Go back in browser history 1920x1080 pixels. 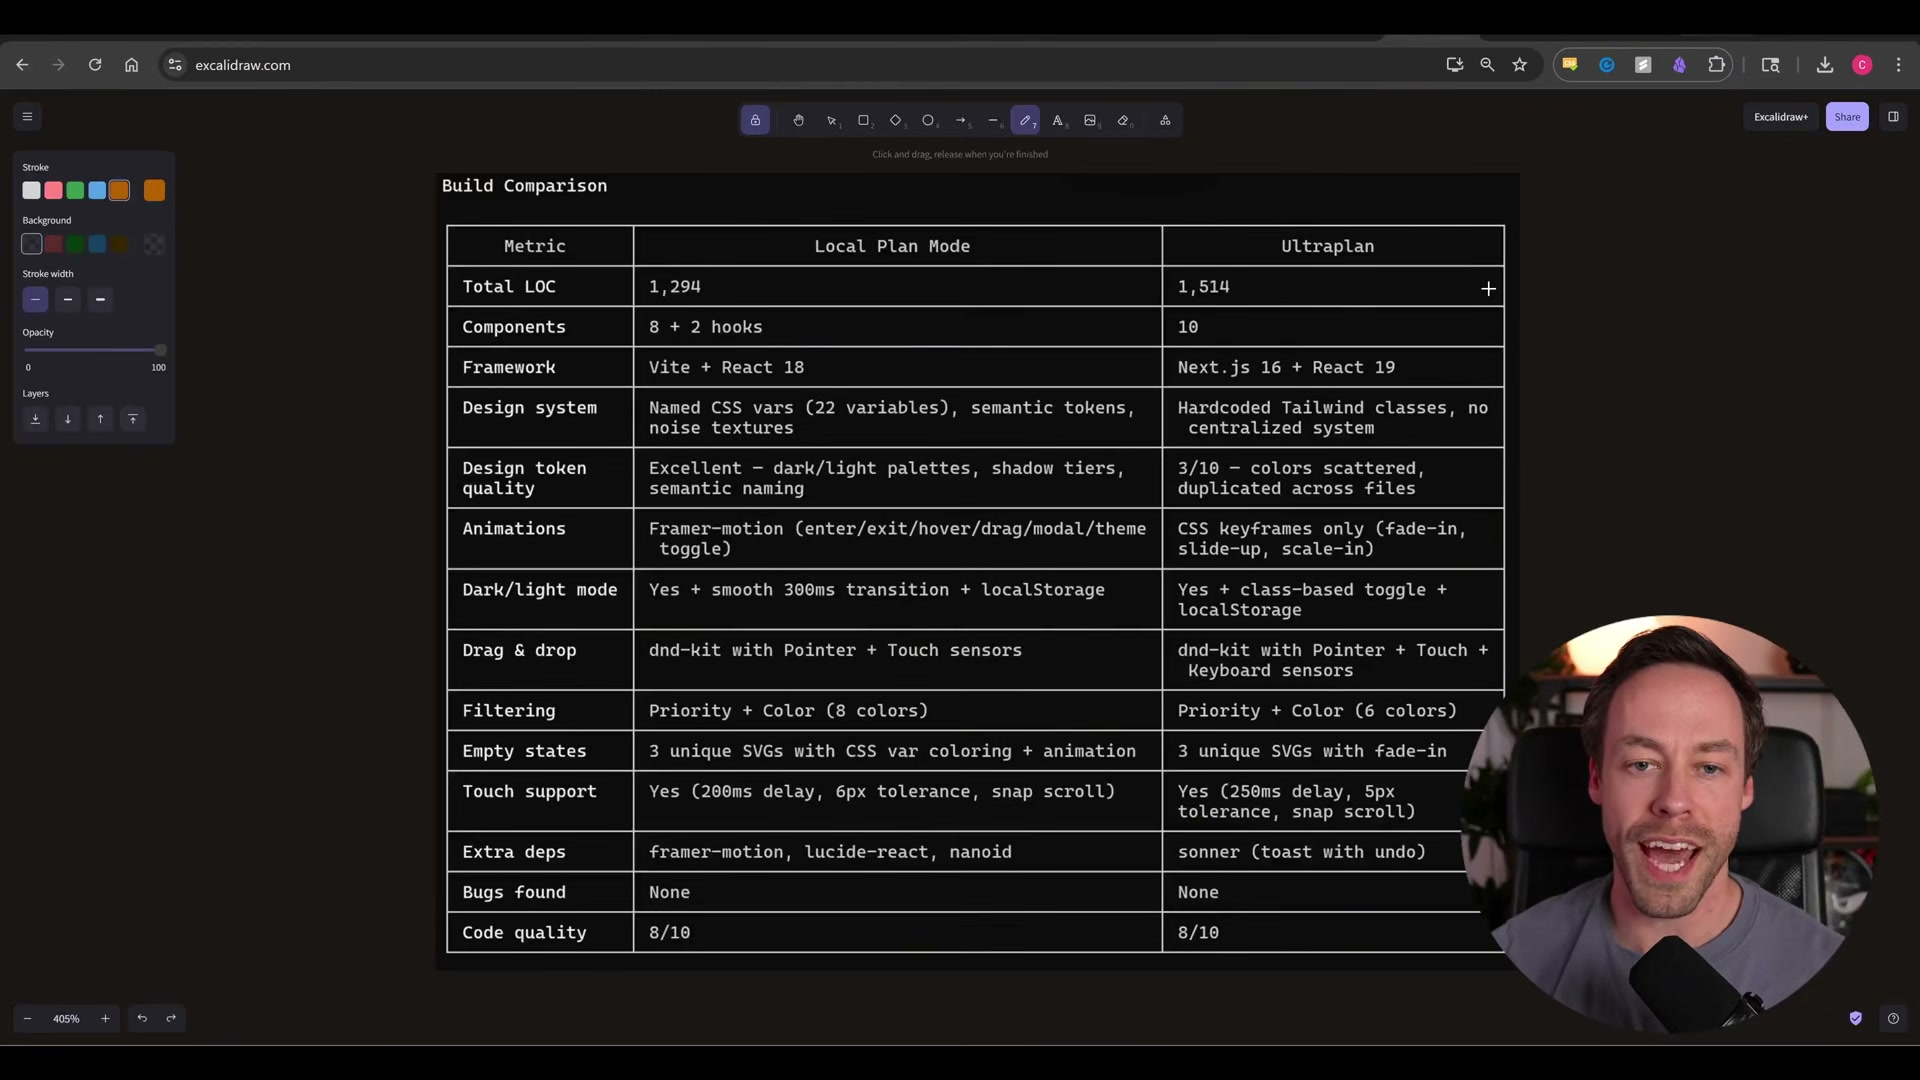click(x=22, y=65)
